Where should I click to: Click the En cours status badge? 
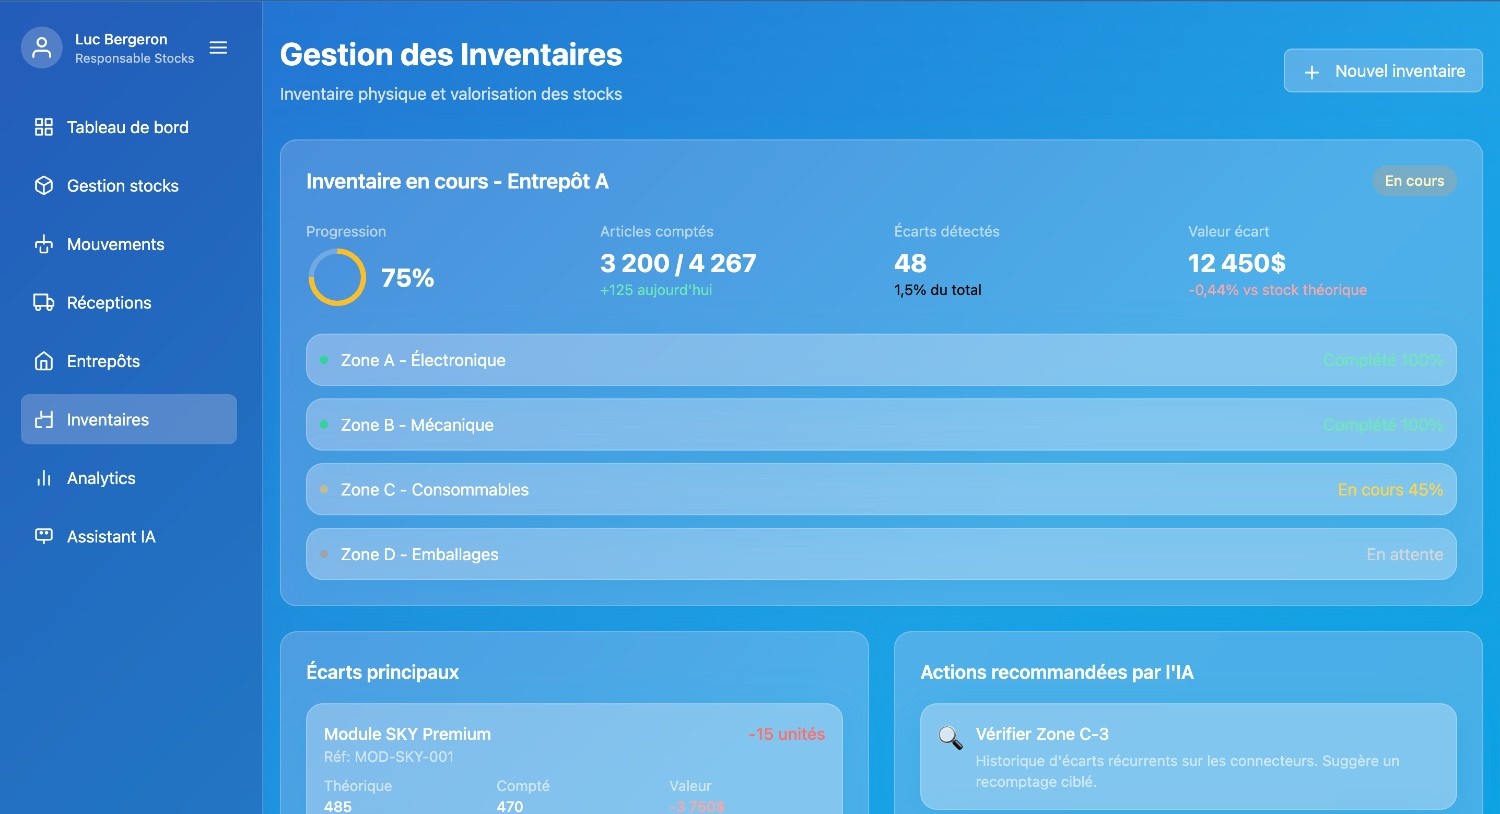(1413, 181)
